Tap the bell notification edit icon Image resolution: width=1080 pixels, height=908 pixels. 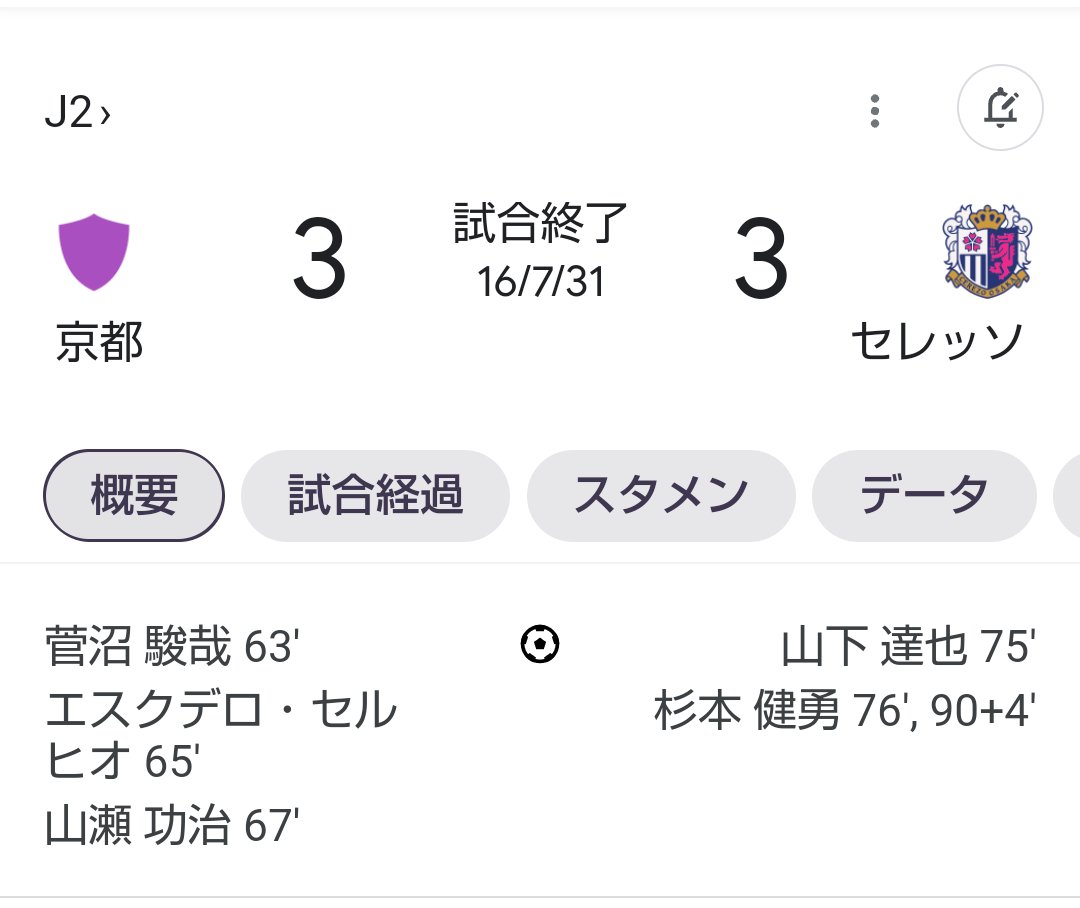(x=1000, y=107)
